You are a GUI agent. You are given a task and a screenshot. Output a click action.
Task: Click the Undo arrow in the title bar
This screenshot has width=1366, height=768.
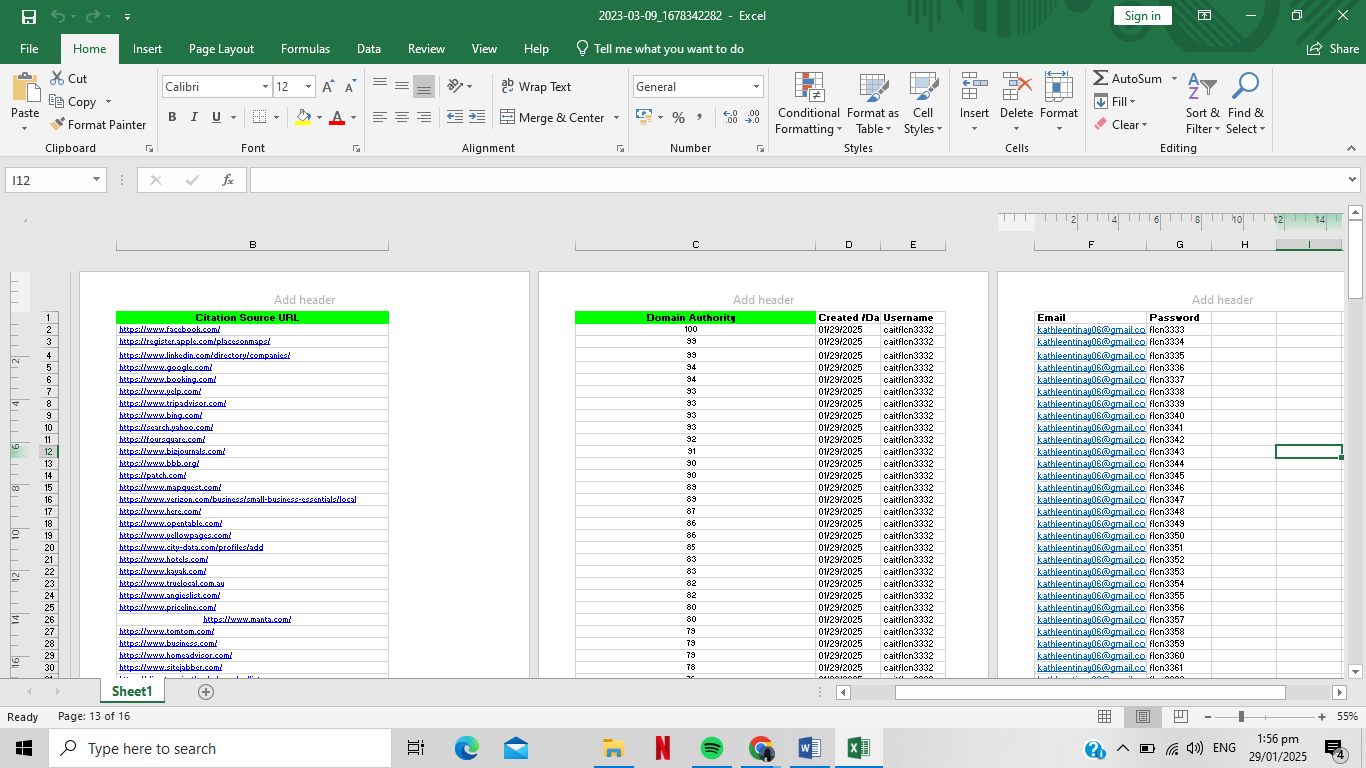[x=57, y=16]
